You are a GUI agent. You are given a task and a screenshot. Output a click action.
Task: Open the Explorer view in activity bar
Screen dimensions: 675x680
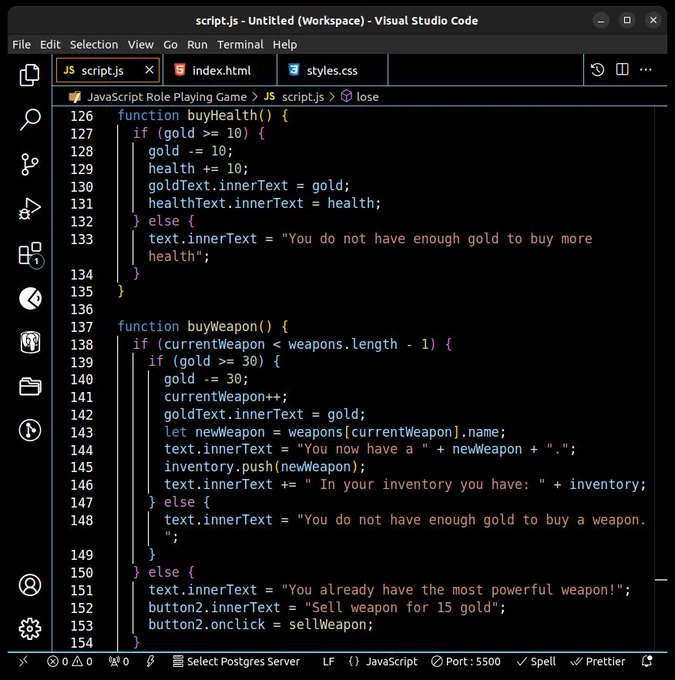click(29, 75)
